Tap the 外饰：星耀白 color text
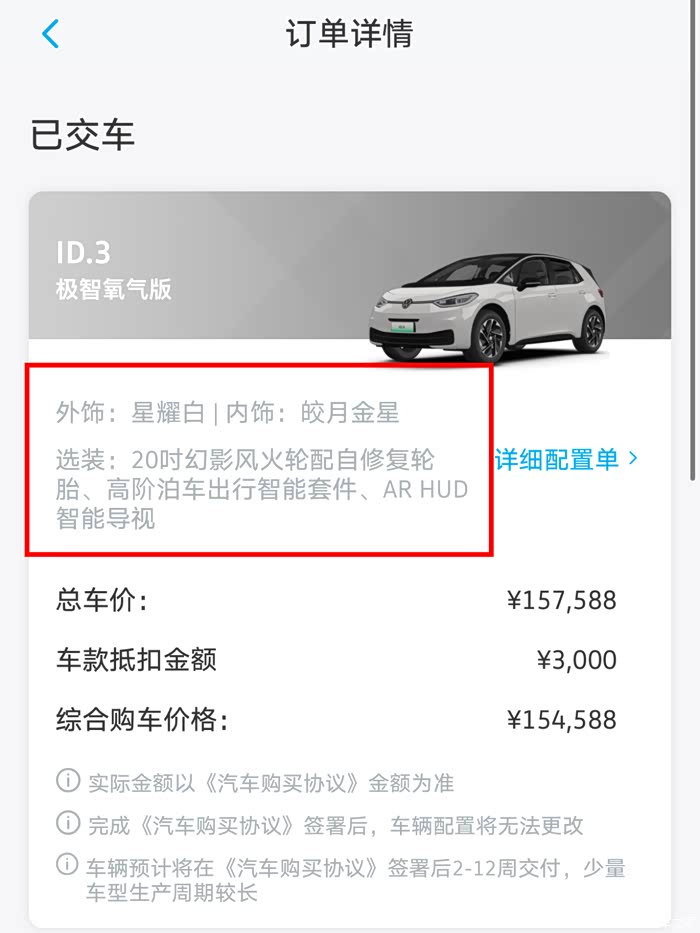 coord(130,412)
